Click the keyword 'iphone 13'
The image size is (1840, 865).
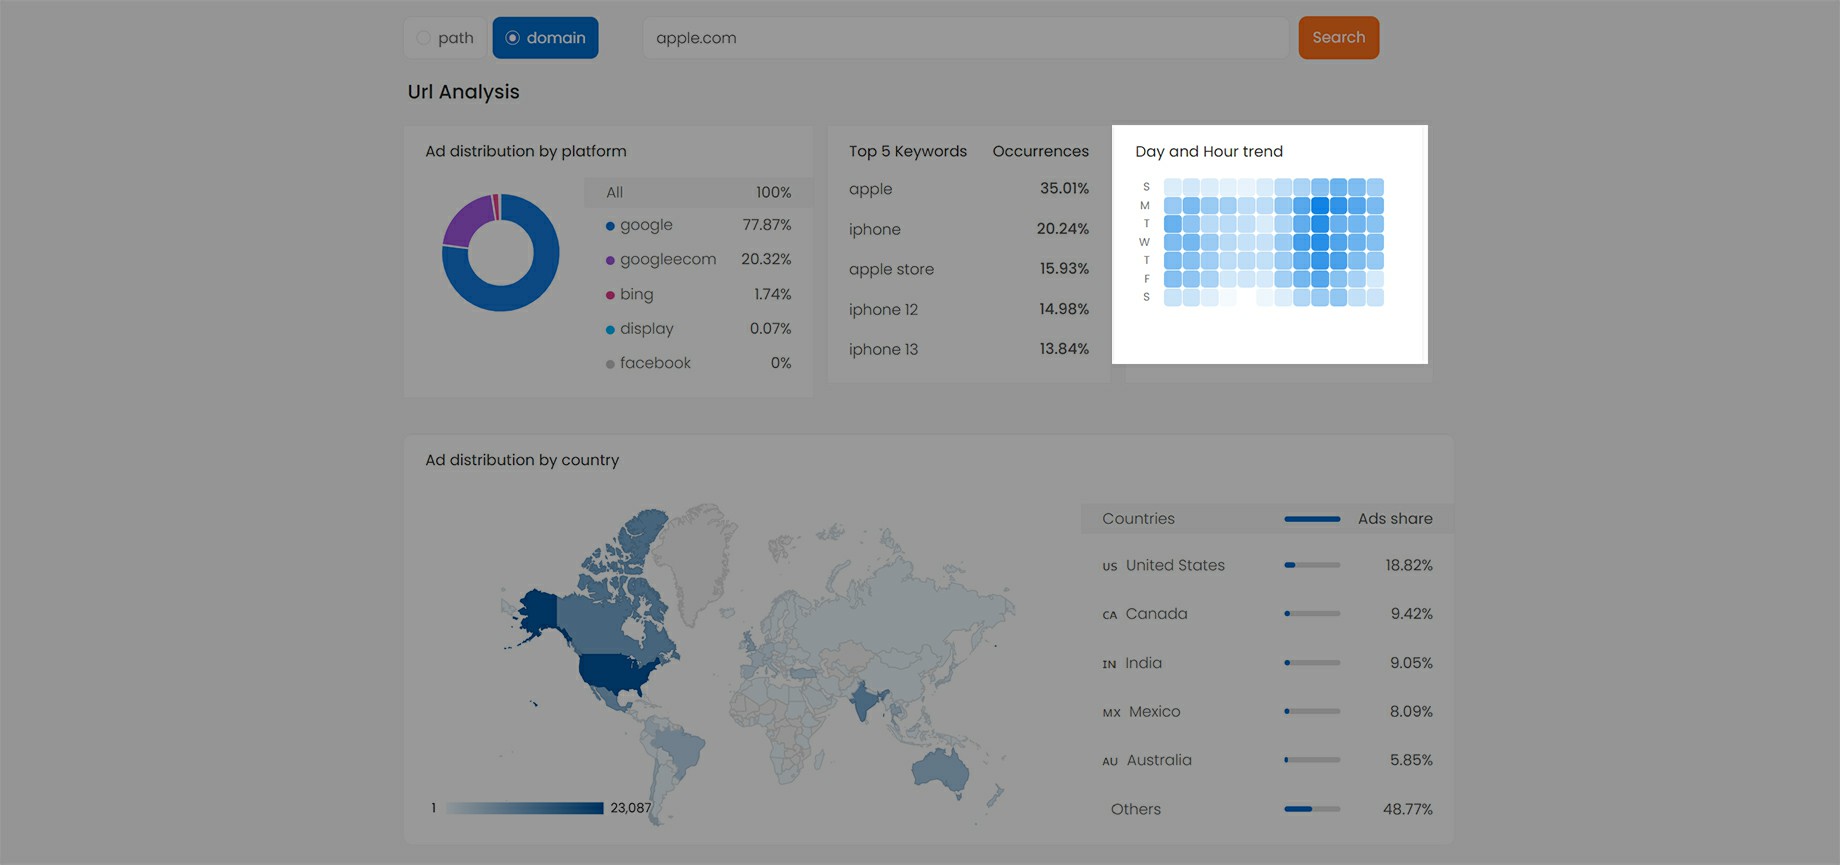883,350
